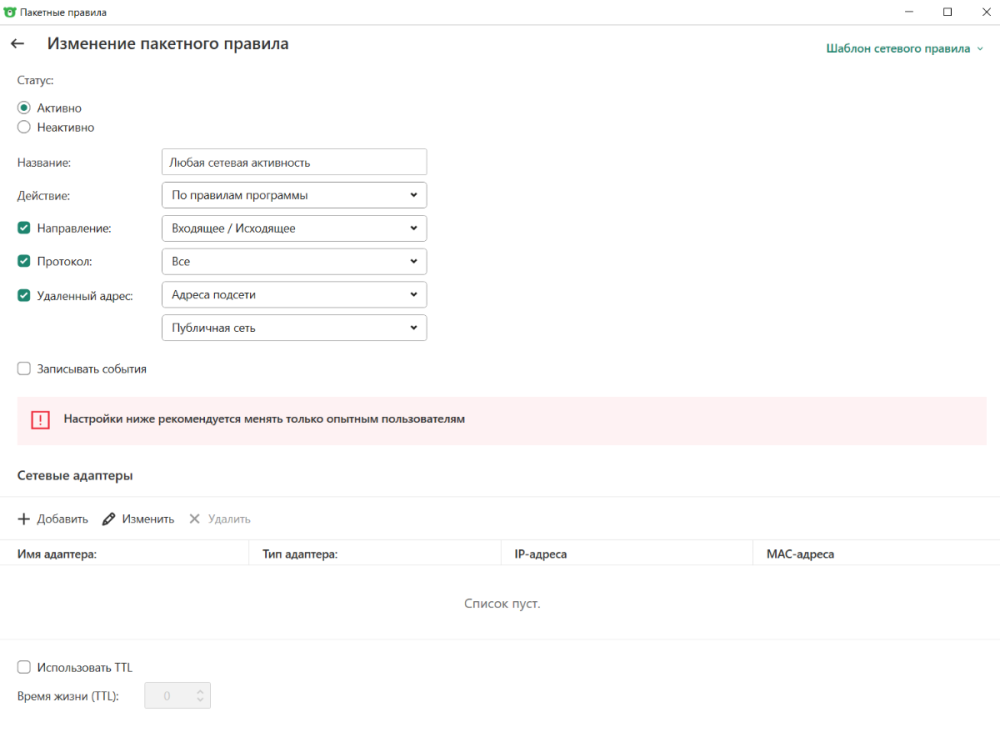Select the Активно radio button
Image resolution: width=1000 pixels, height=732 pixels.
tap(24, 108)
